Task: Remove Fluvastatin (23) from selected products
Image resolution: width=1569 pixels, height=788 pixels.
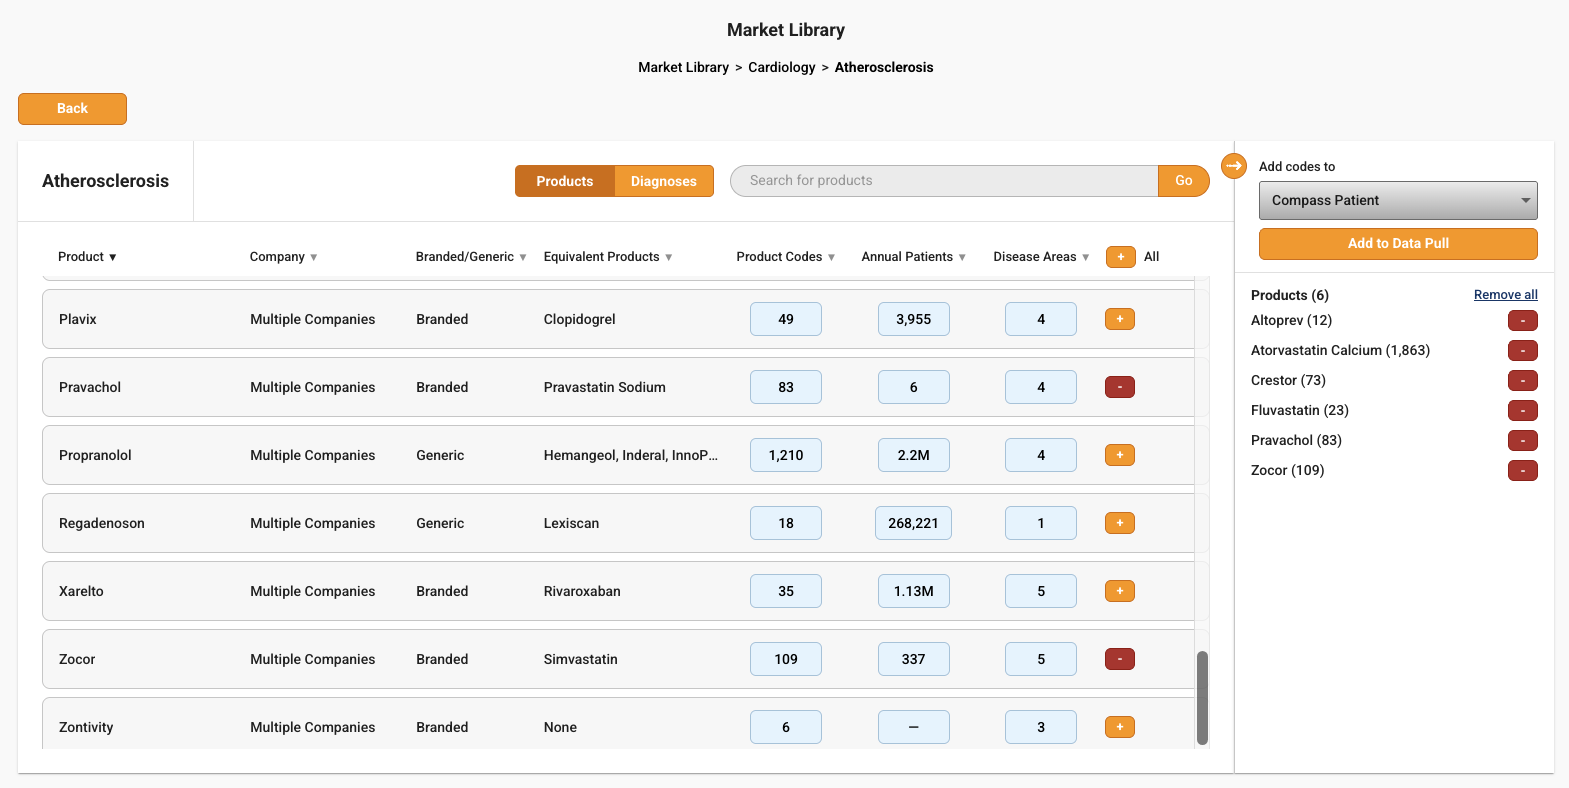Action: coord(1523,410)
